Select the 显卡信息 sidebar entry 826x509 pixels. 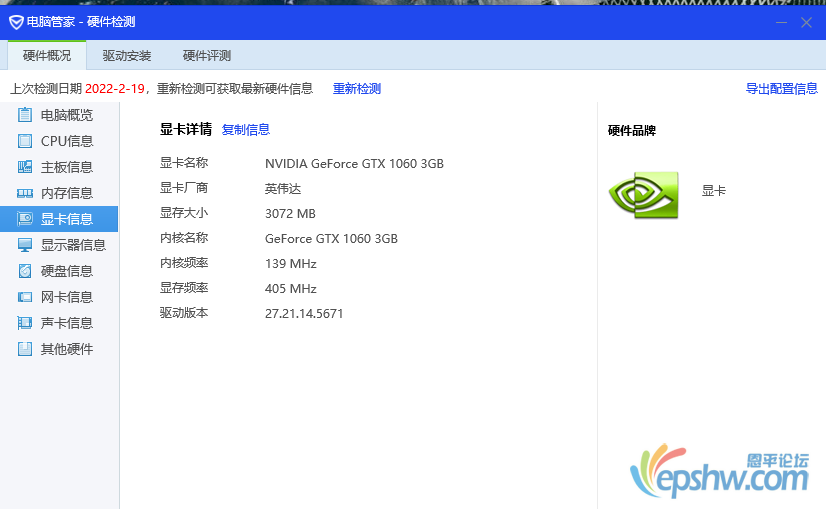(59, 219)
